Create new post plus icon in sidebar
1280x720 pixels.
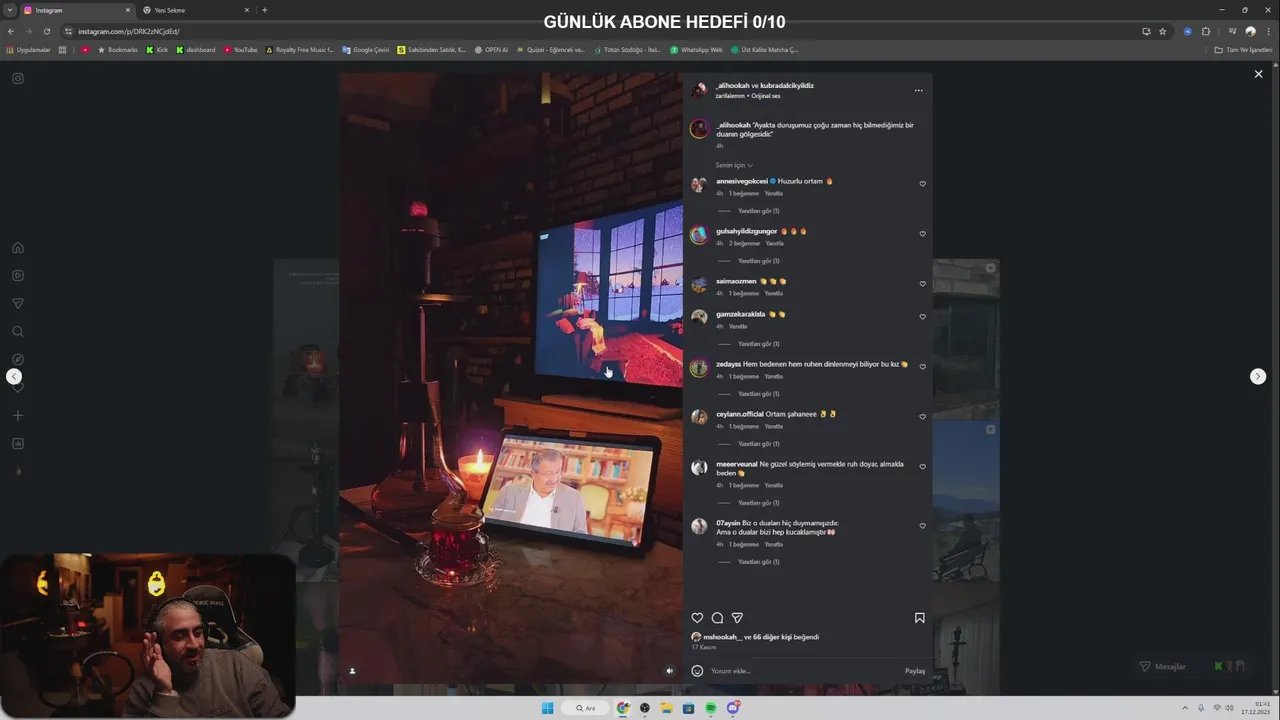coord(18,415)
